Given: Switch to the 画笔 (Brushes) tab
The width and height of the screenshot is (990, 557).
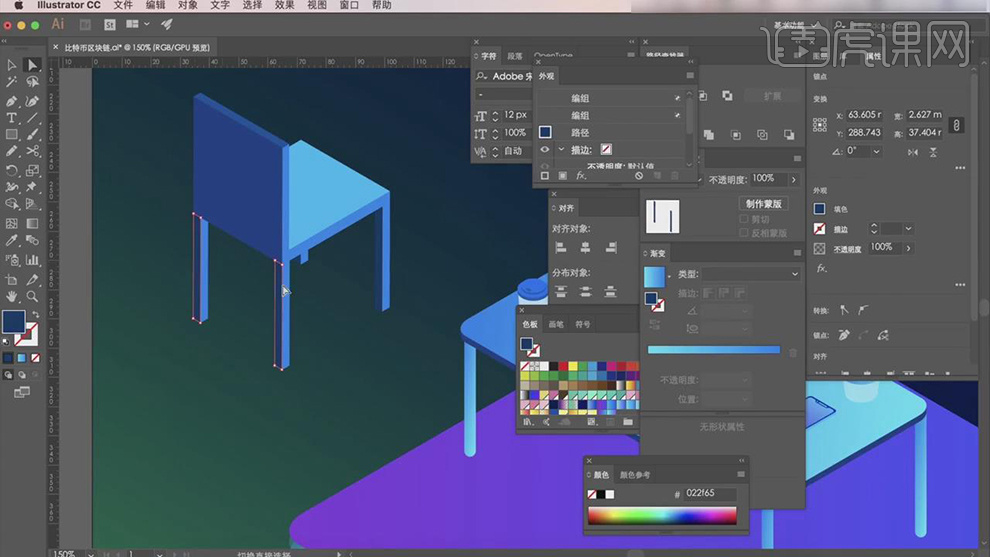Looking at the screenshot, I should (555, 324).
